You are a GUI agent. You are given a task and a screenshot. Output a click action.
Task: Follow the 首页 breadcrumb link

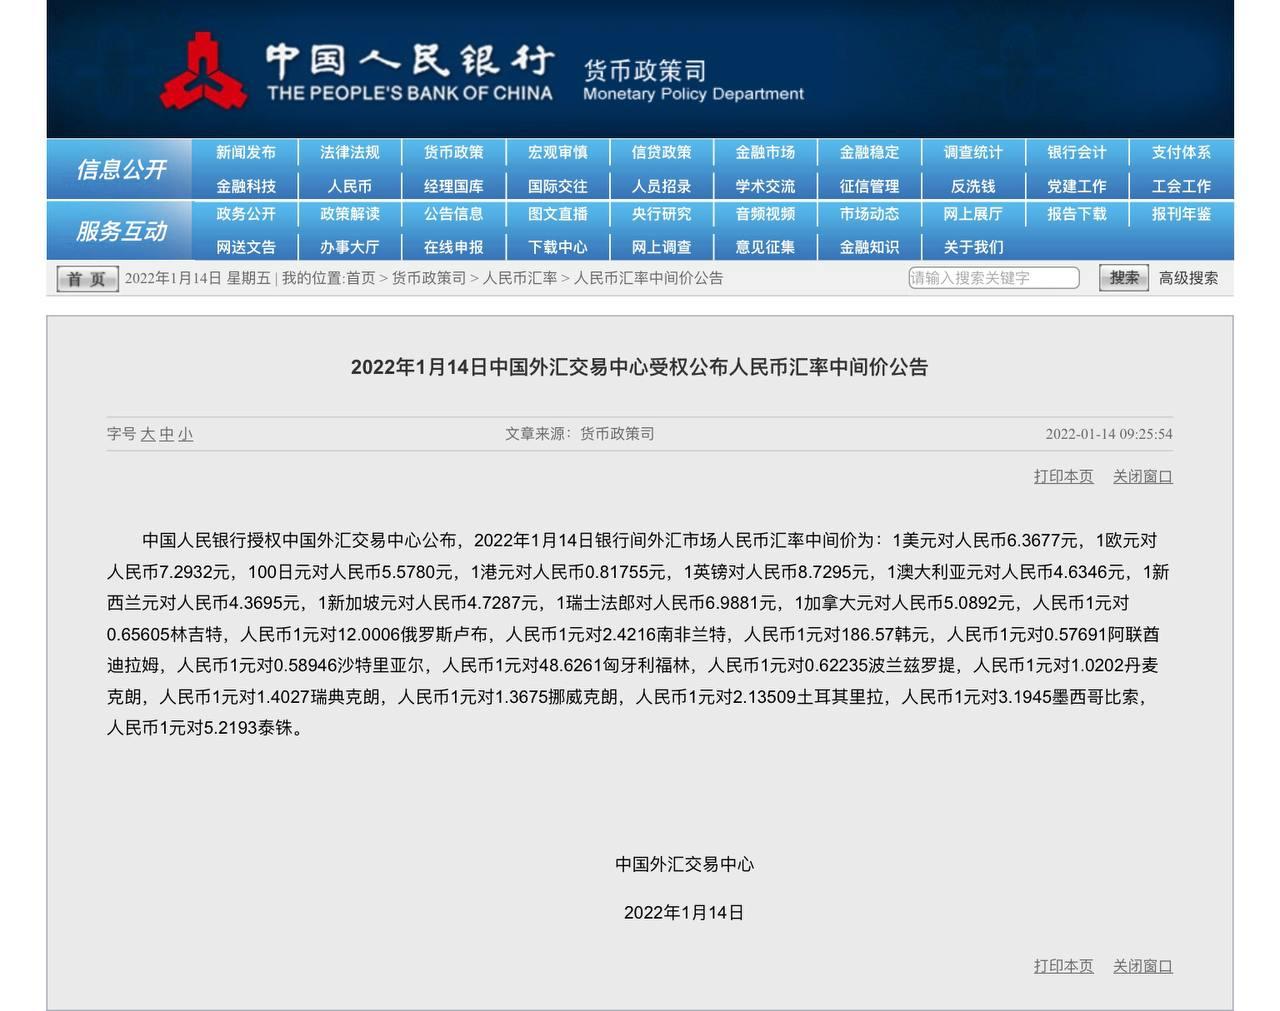(x=361, y=278)
